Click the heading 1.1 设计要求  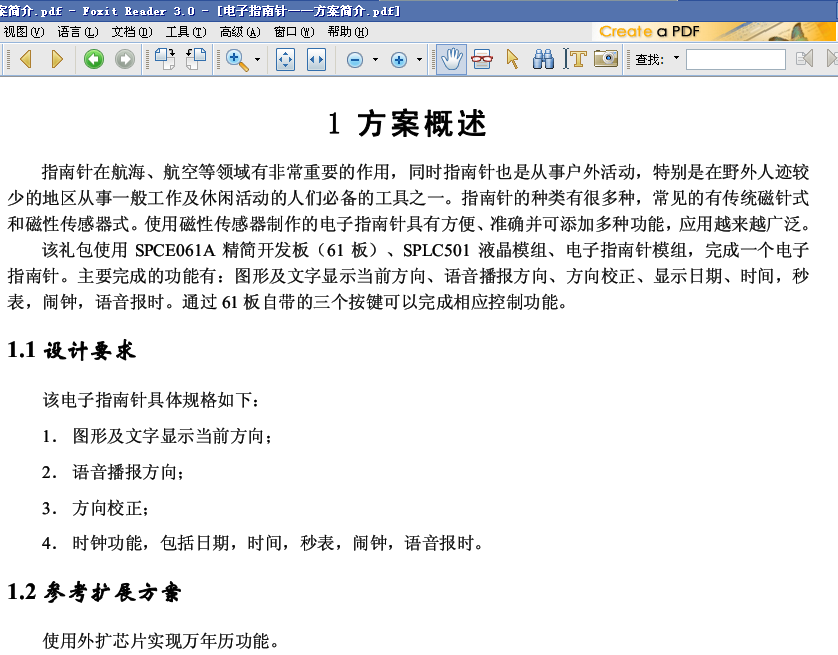click(x=72, y=350)
